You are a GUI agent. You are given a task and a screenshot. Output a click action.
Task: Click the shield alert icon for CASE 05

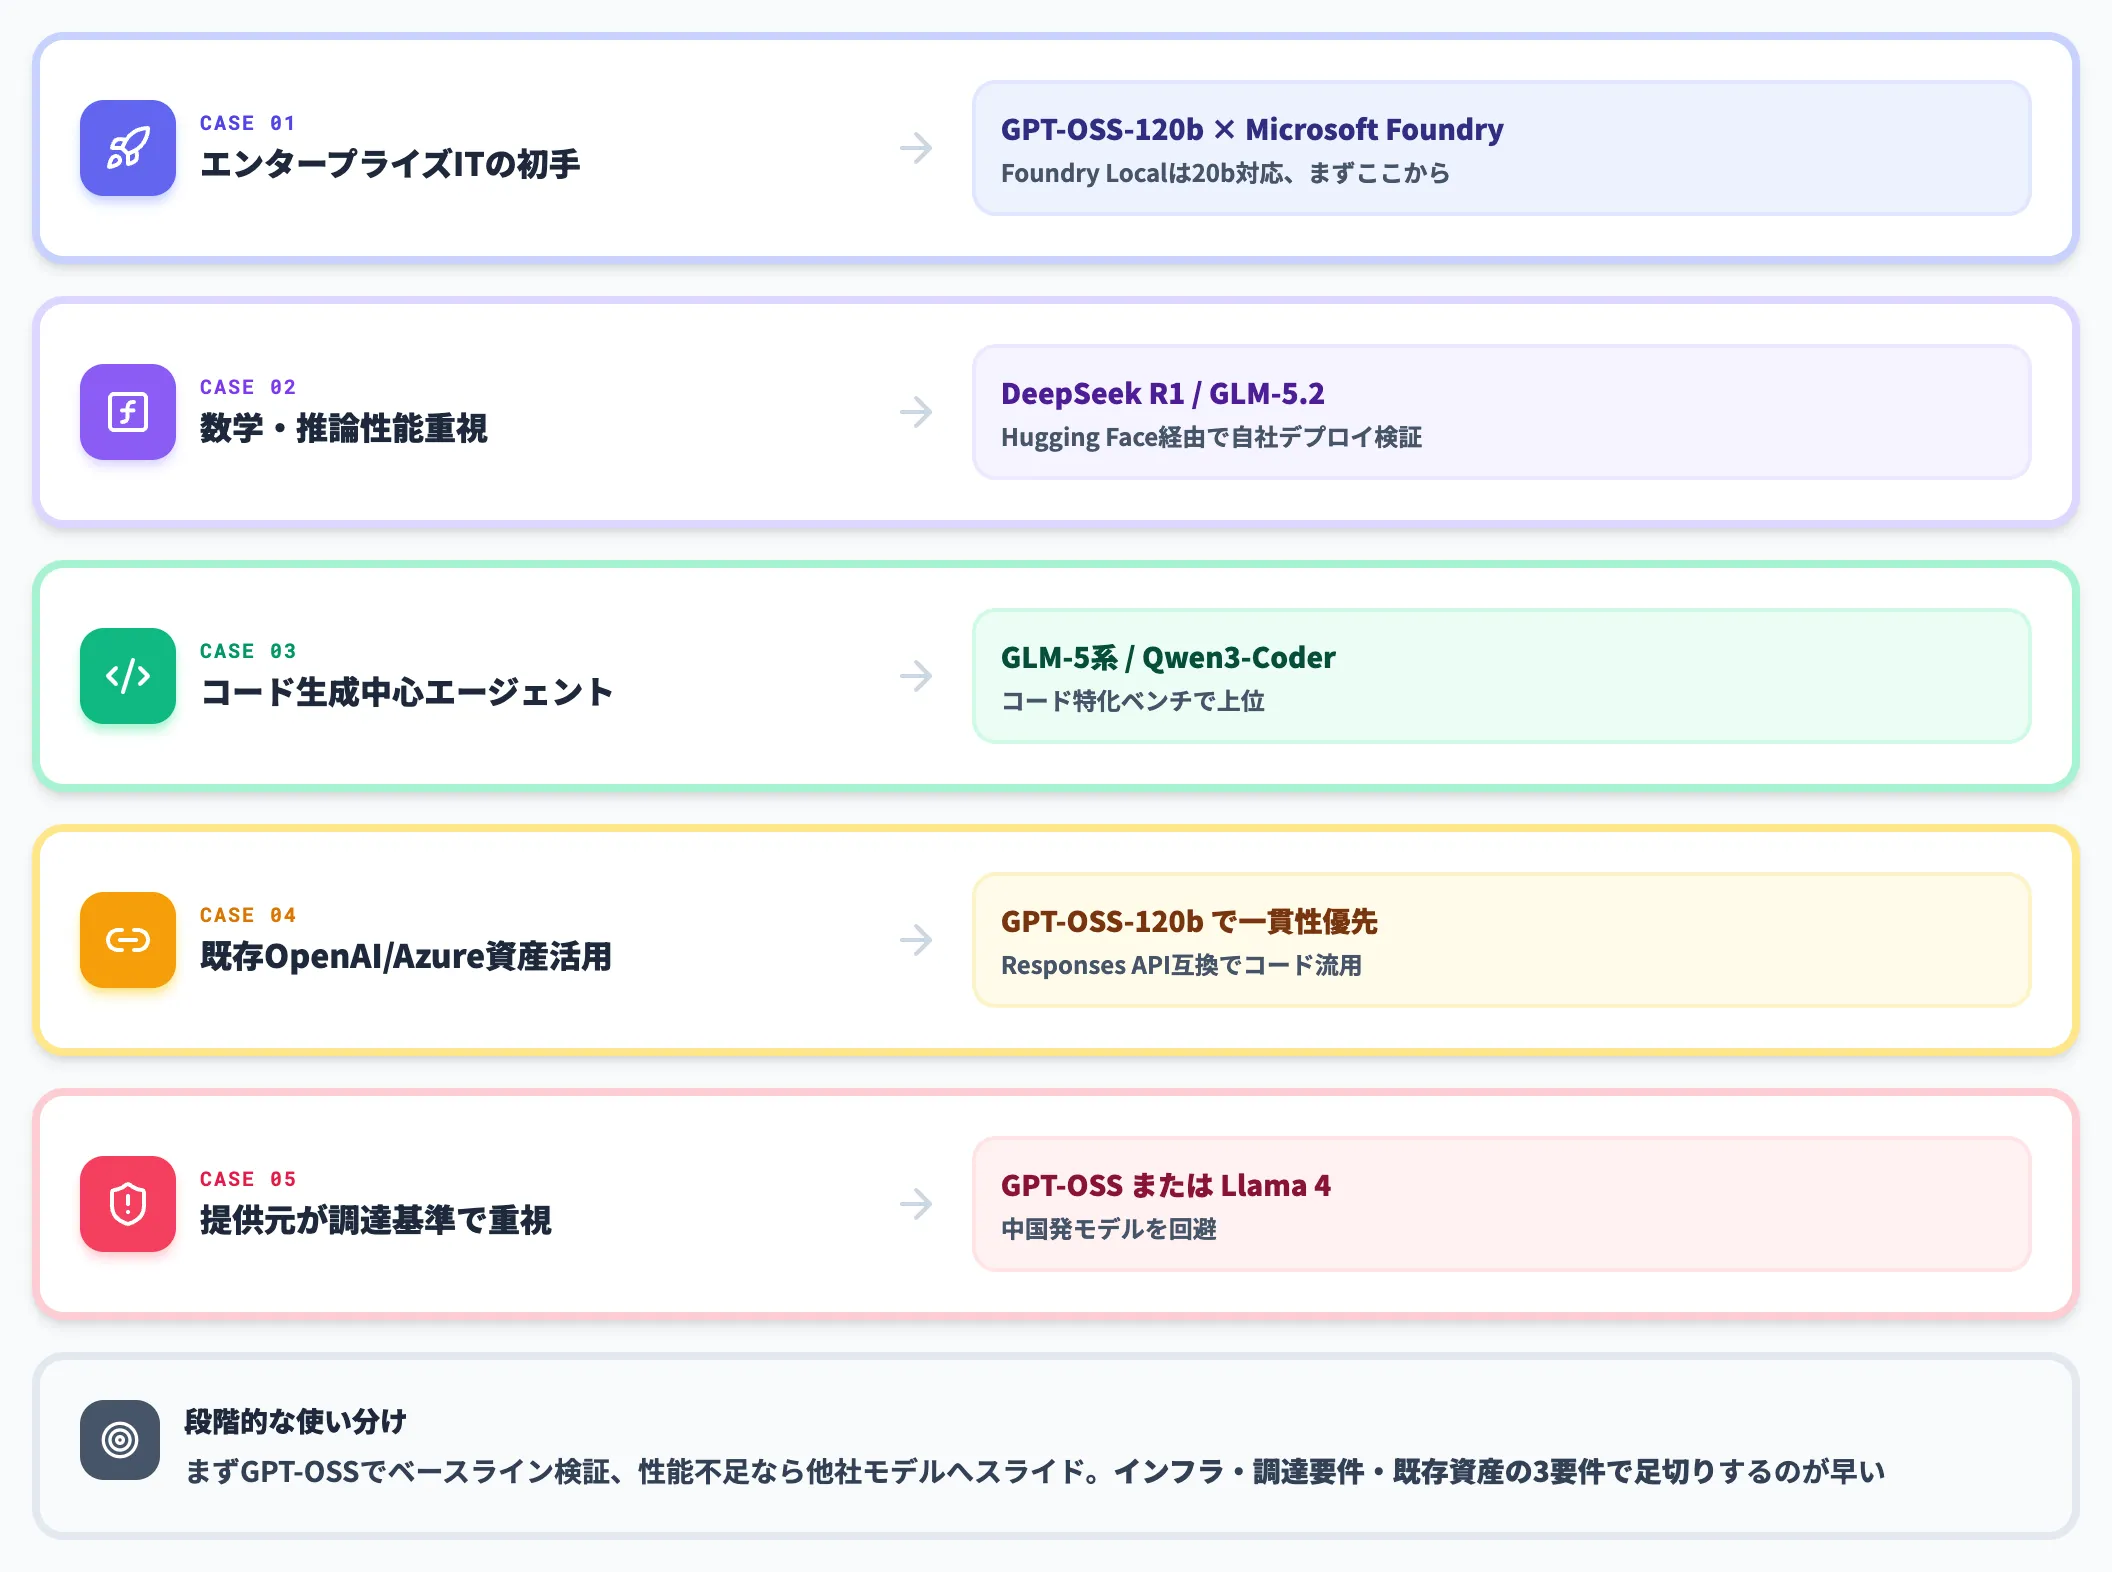pyautogui.click(x=128, y=1204)
